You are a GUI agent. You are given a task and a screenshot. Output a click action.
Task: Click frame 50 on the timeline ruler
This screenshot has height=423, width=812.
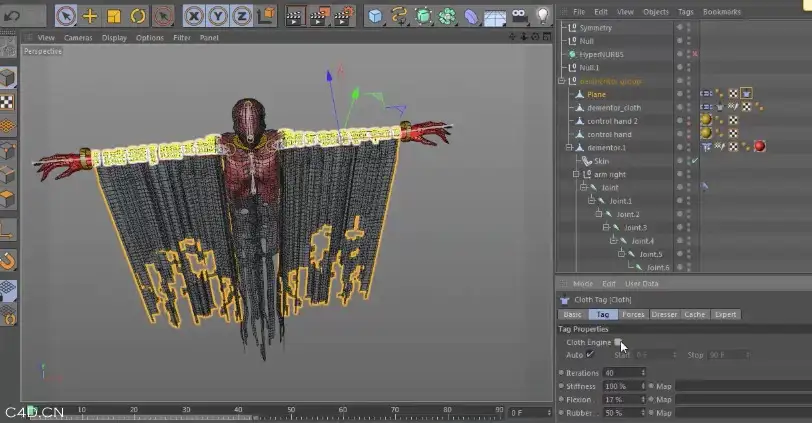pyautogui.click(x=291, y=410)
